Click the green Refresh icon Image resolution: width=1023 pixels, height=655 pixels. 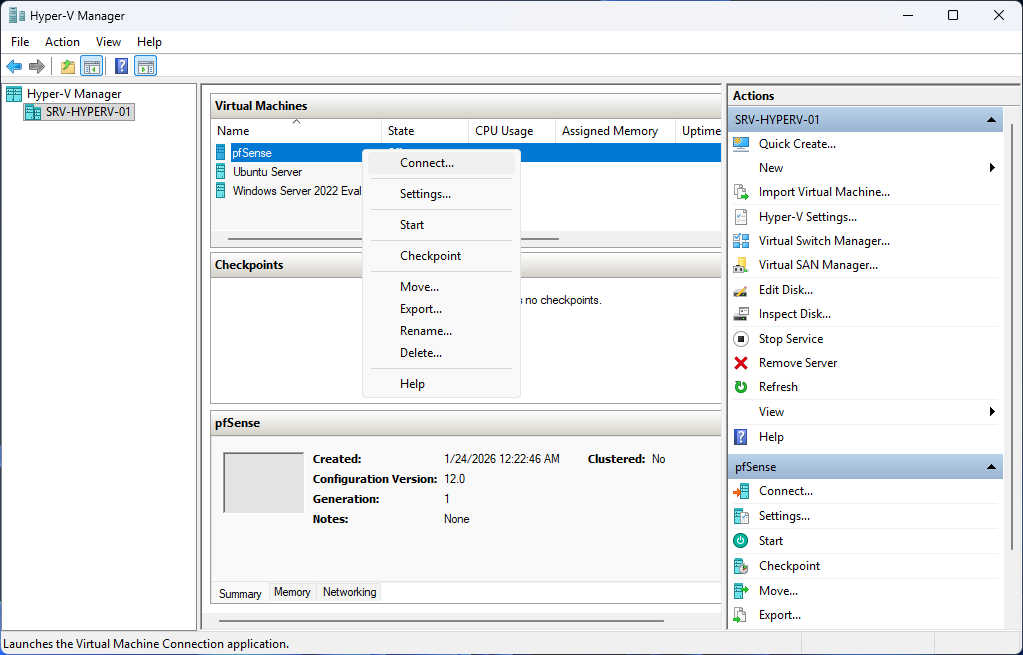coord(741,387)
